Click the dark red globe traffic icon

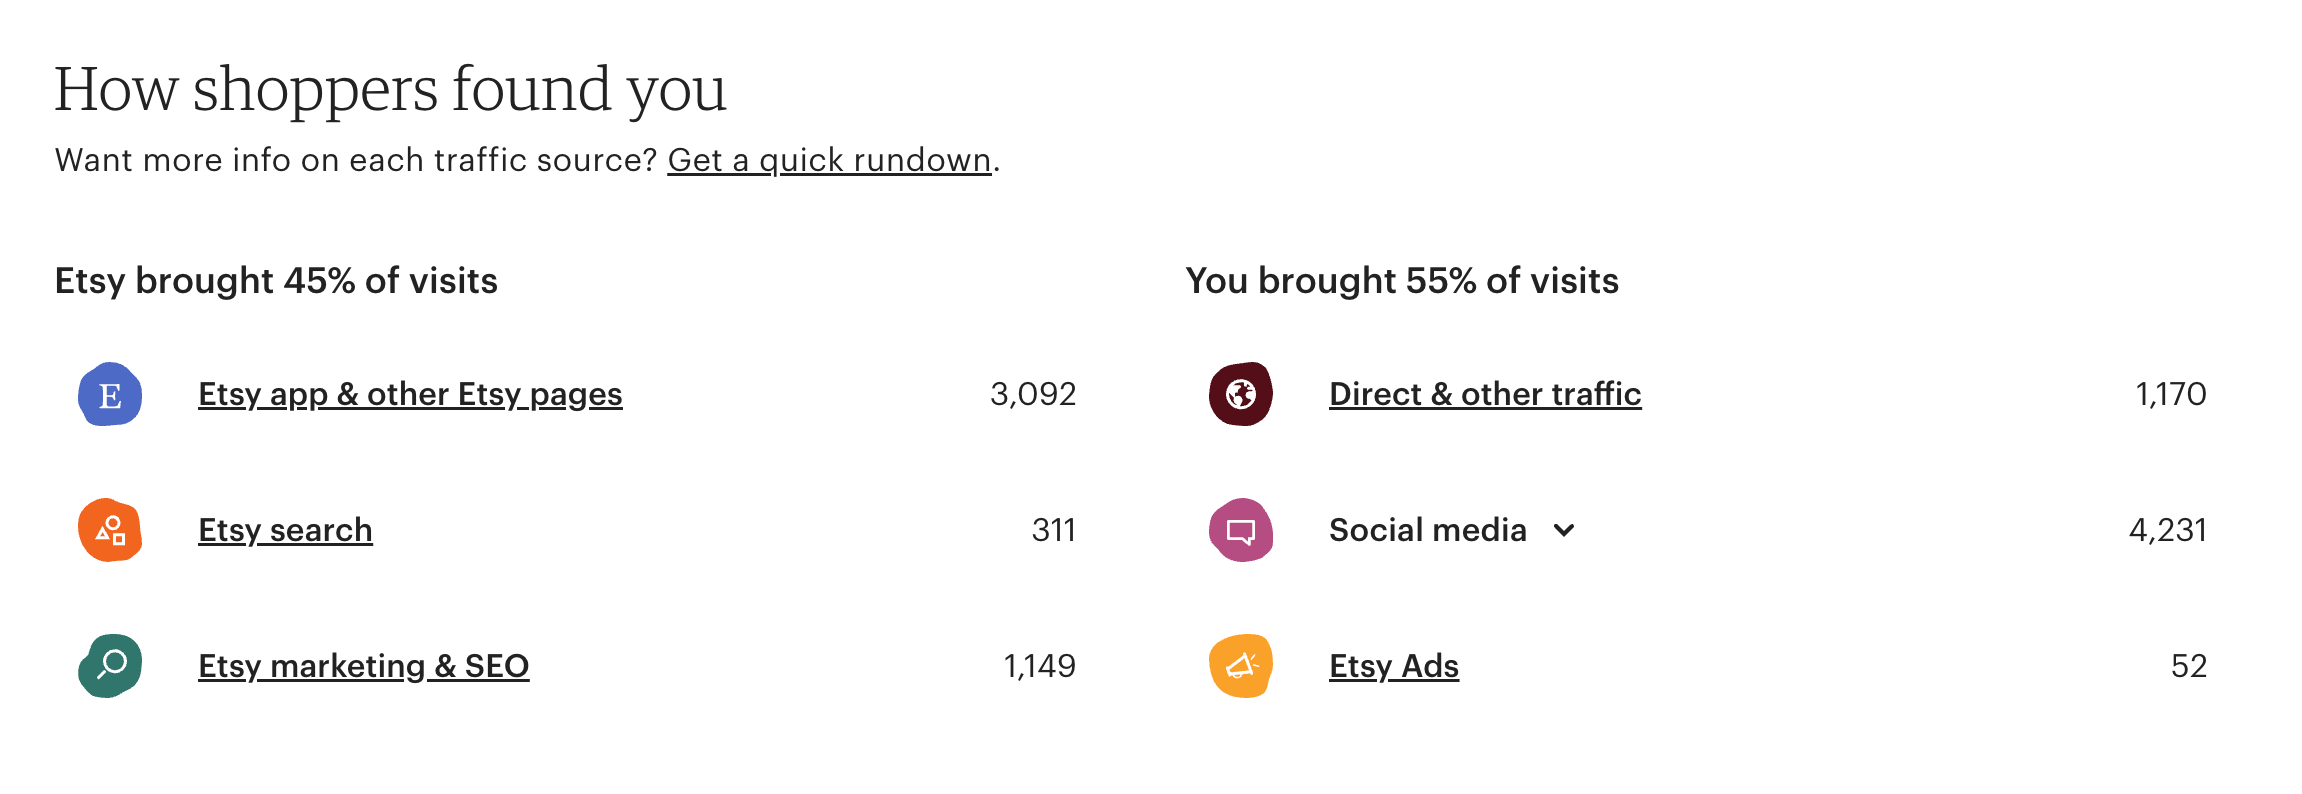[1241, 394]
